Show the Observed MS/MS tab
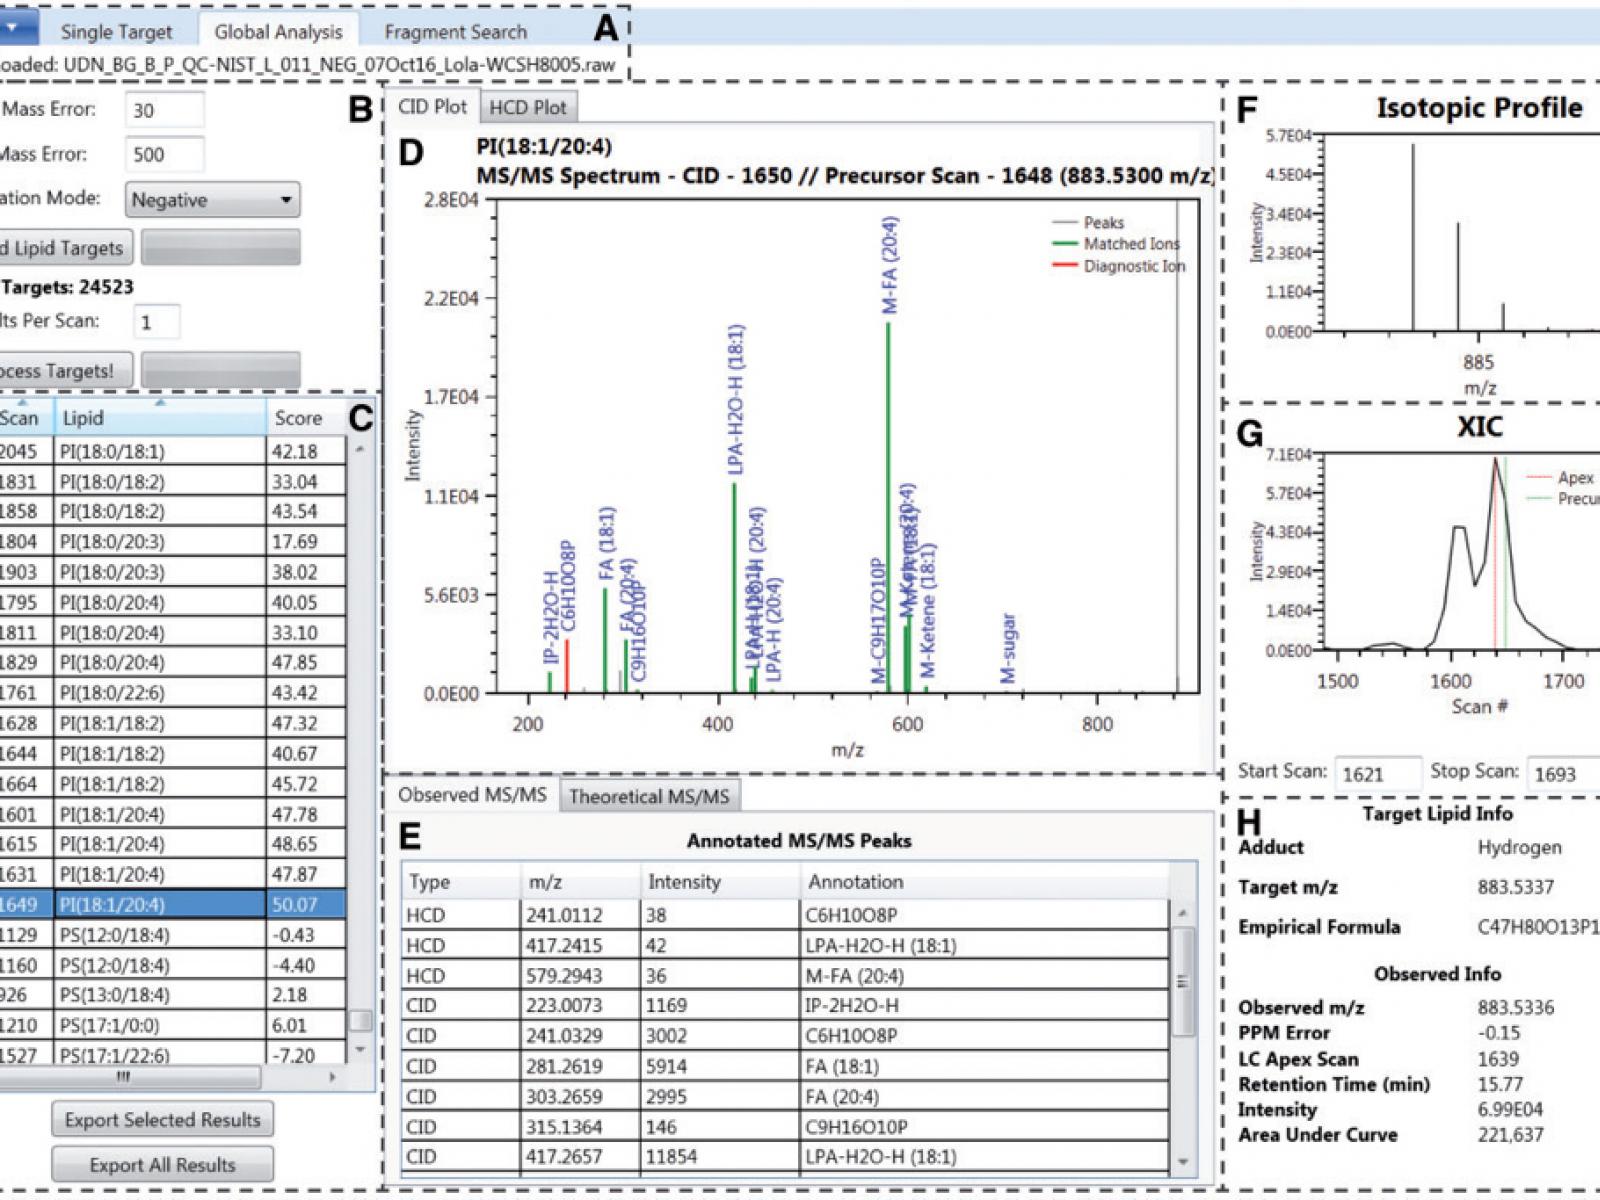The height and width of the screenshot is (1200, 1600). [472, 795]
